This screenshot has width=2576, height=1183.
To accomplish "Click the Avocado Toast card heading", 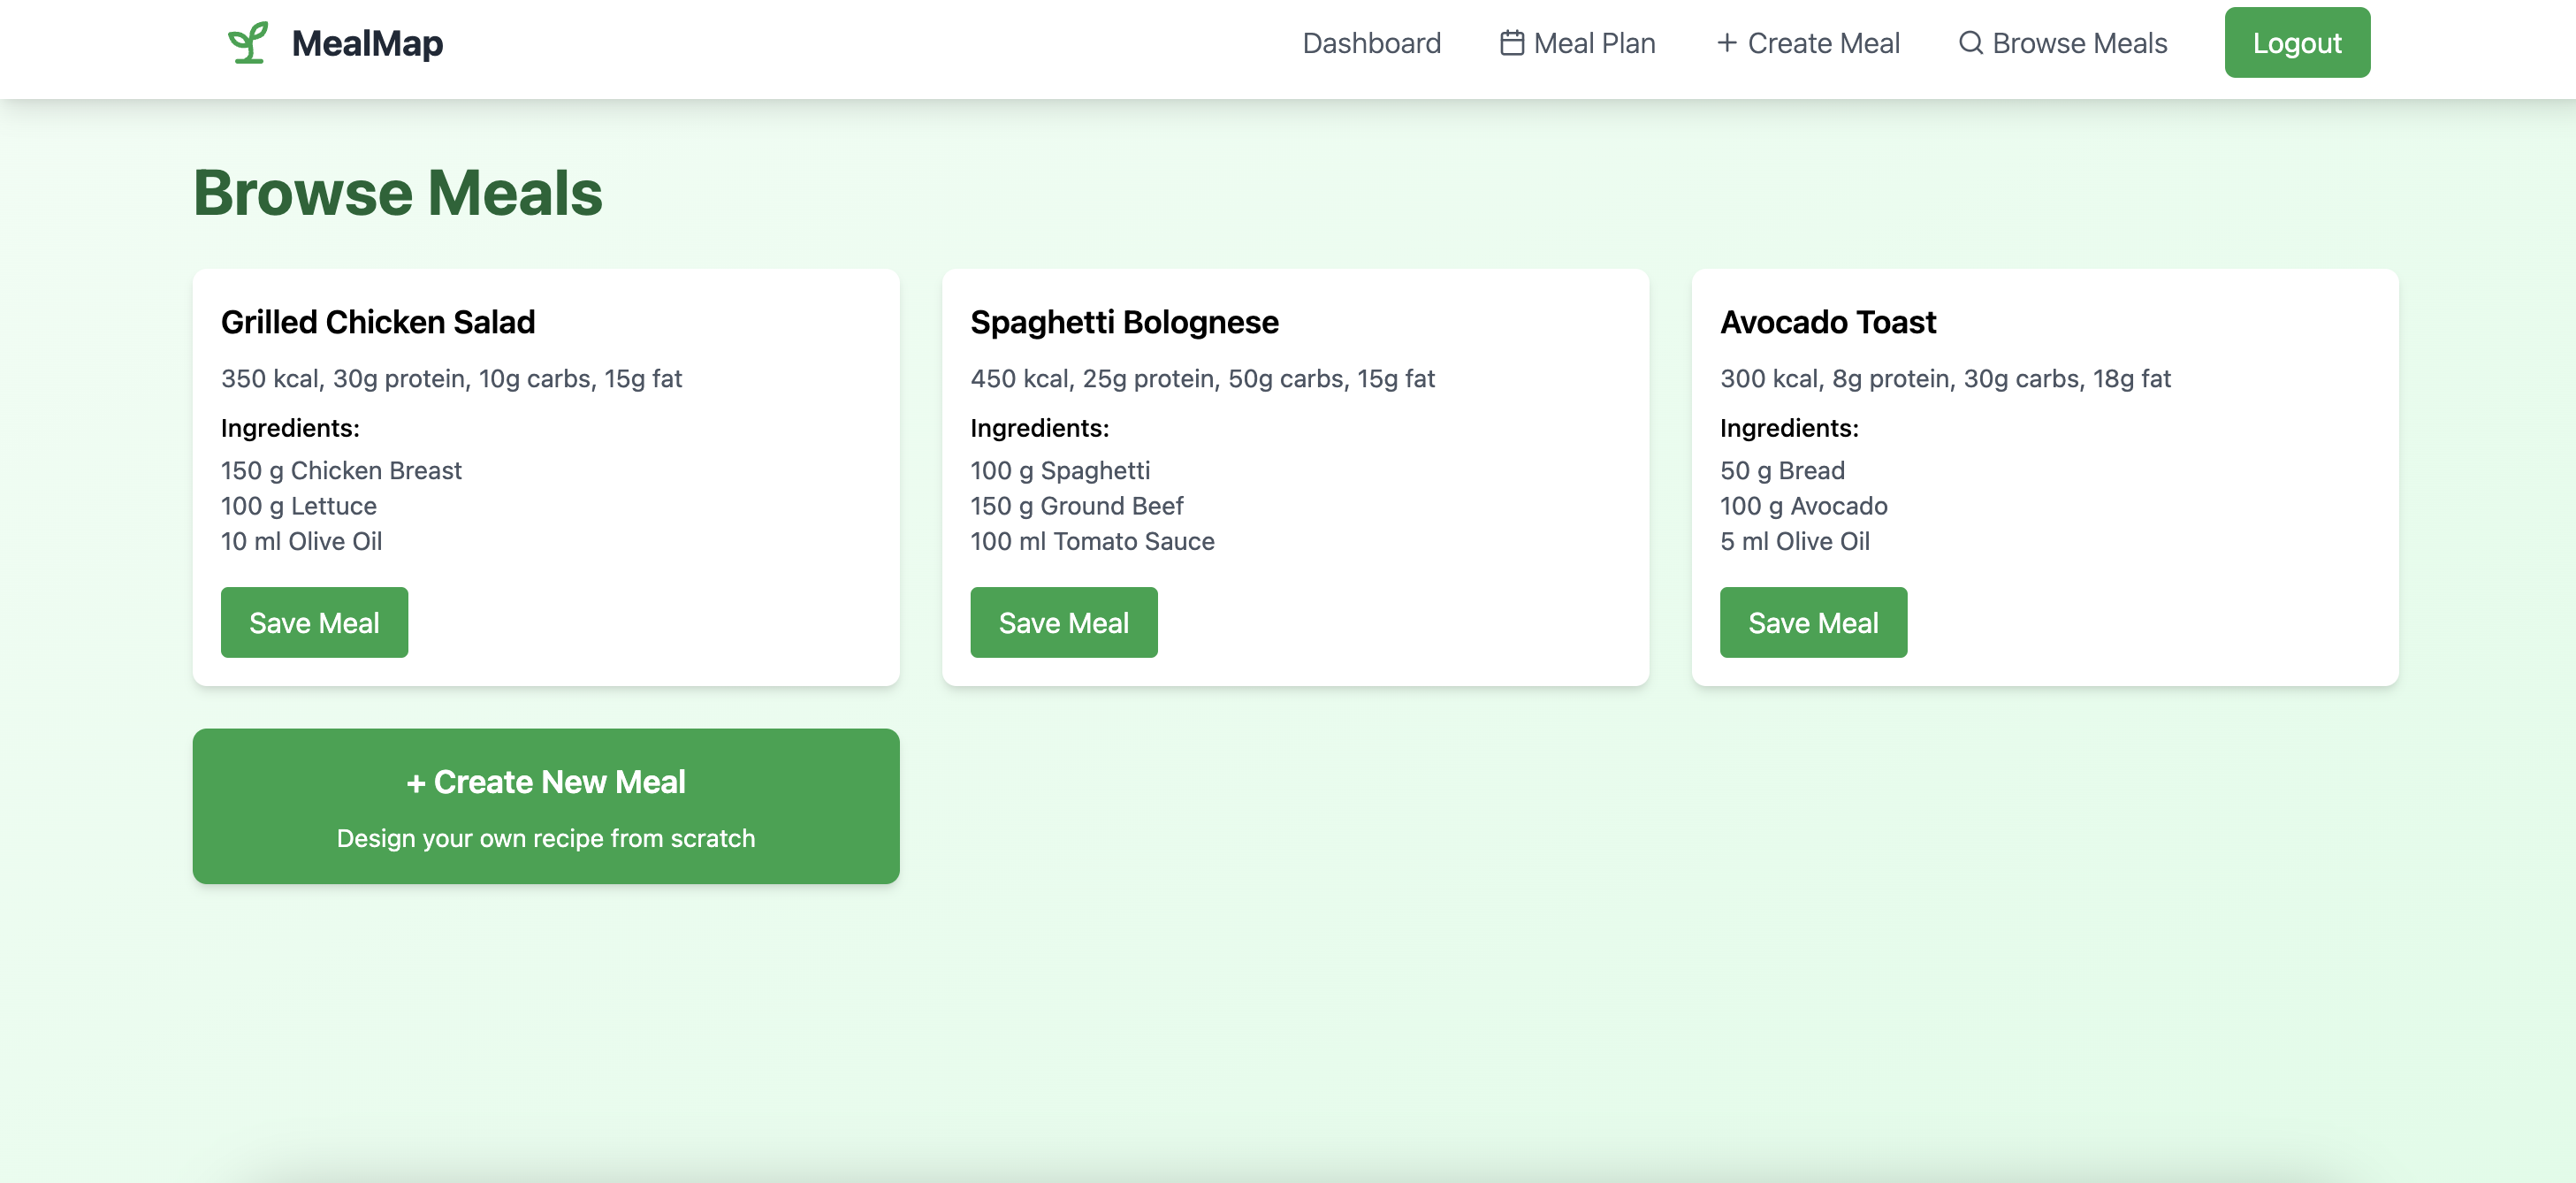I will pos(1827,322).
